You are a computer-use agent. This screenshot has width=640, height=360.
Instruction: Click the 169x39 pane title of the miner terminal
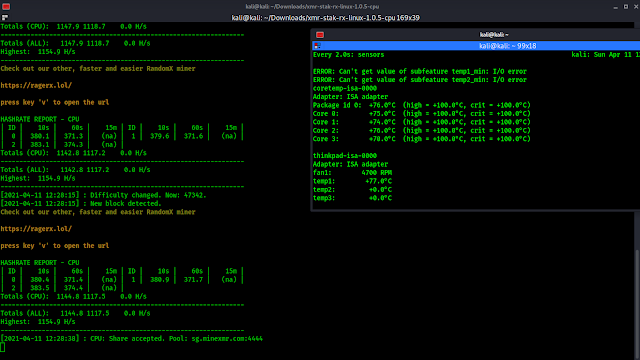click(x=325, y=18)
